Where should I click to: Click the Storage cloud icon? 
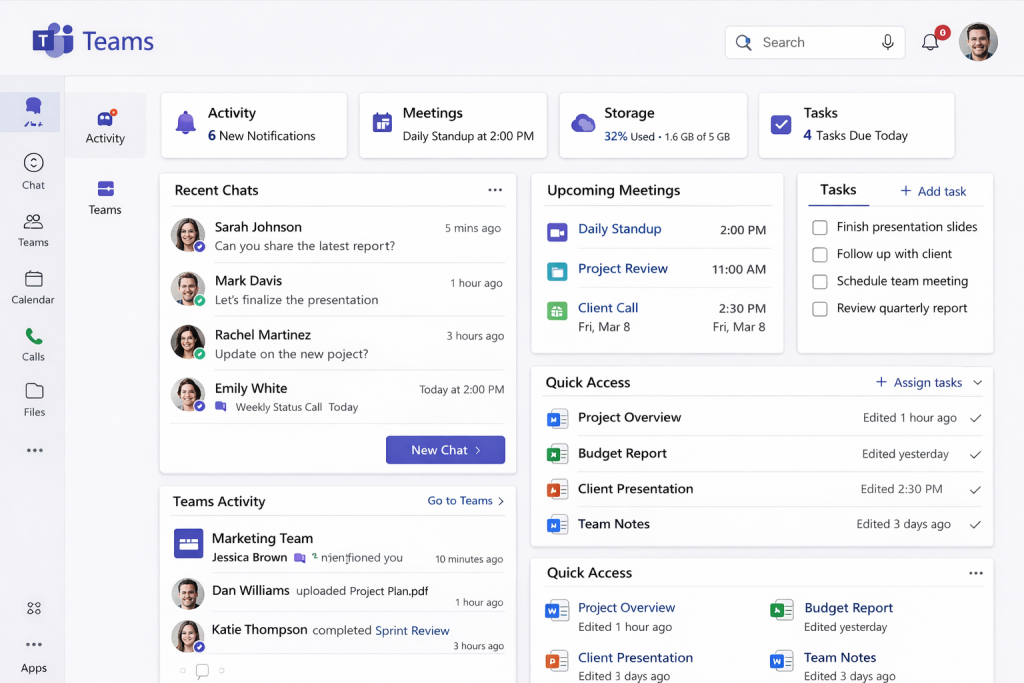[583, 124]
